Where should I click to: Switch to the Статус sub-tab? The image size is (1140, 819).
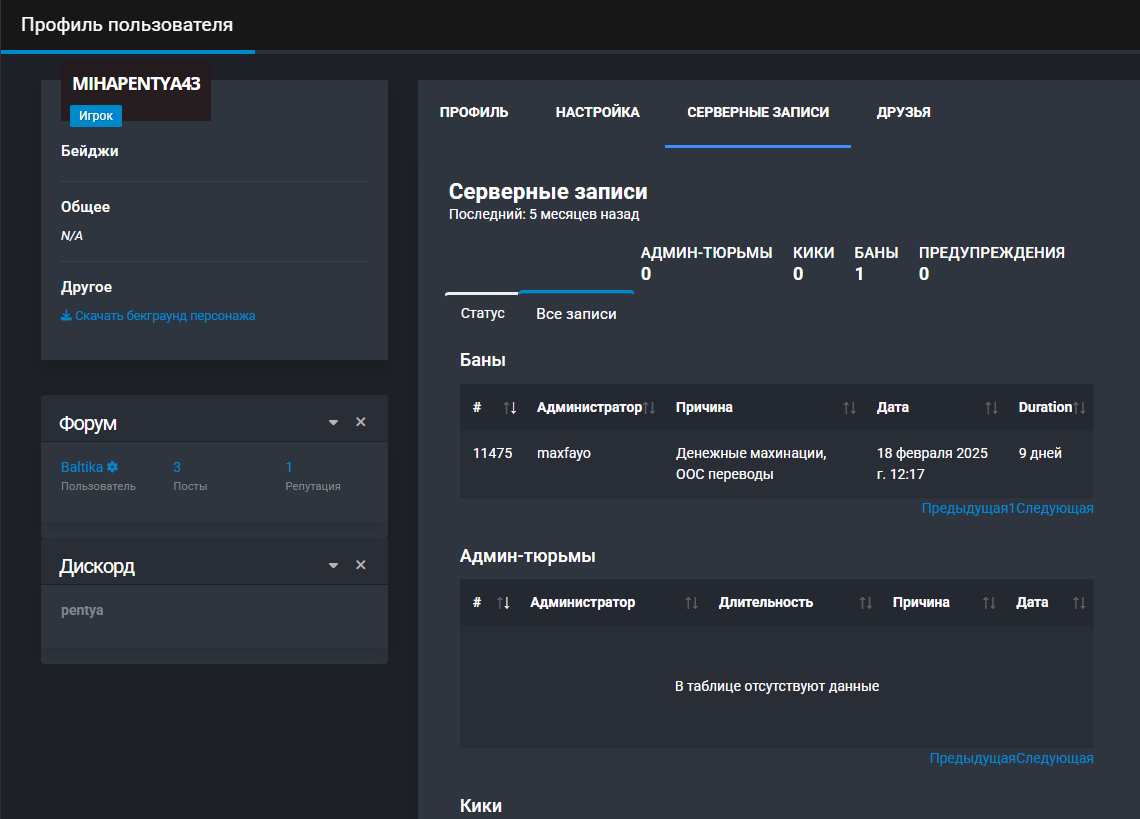[483, 313]
